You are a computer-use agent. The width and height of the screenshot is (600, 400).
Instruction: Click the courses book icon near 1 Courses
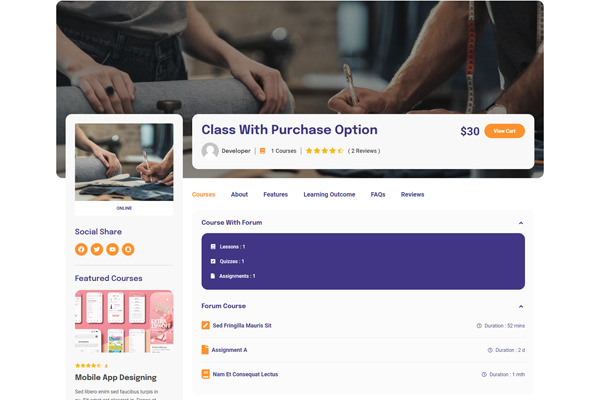pos(262,151)
